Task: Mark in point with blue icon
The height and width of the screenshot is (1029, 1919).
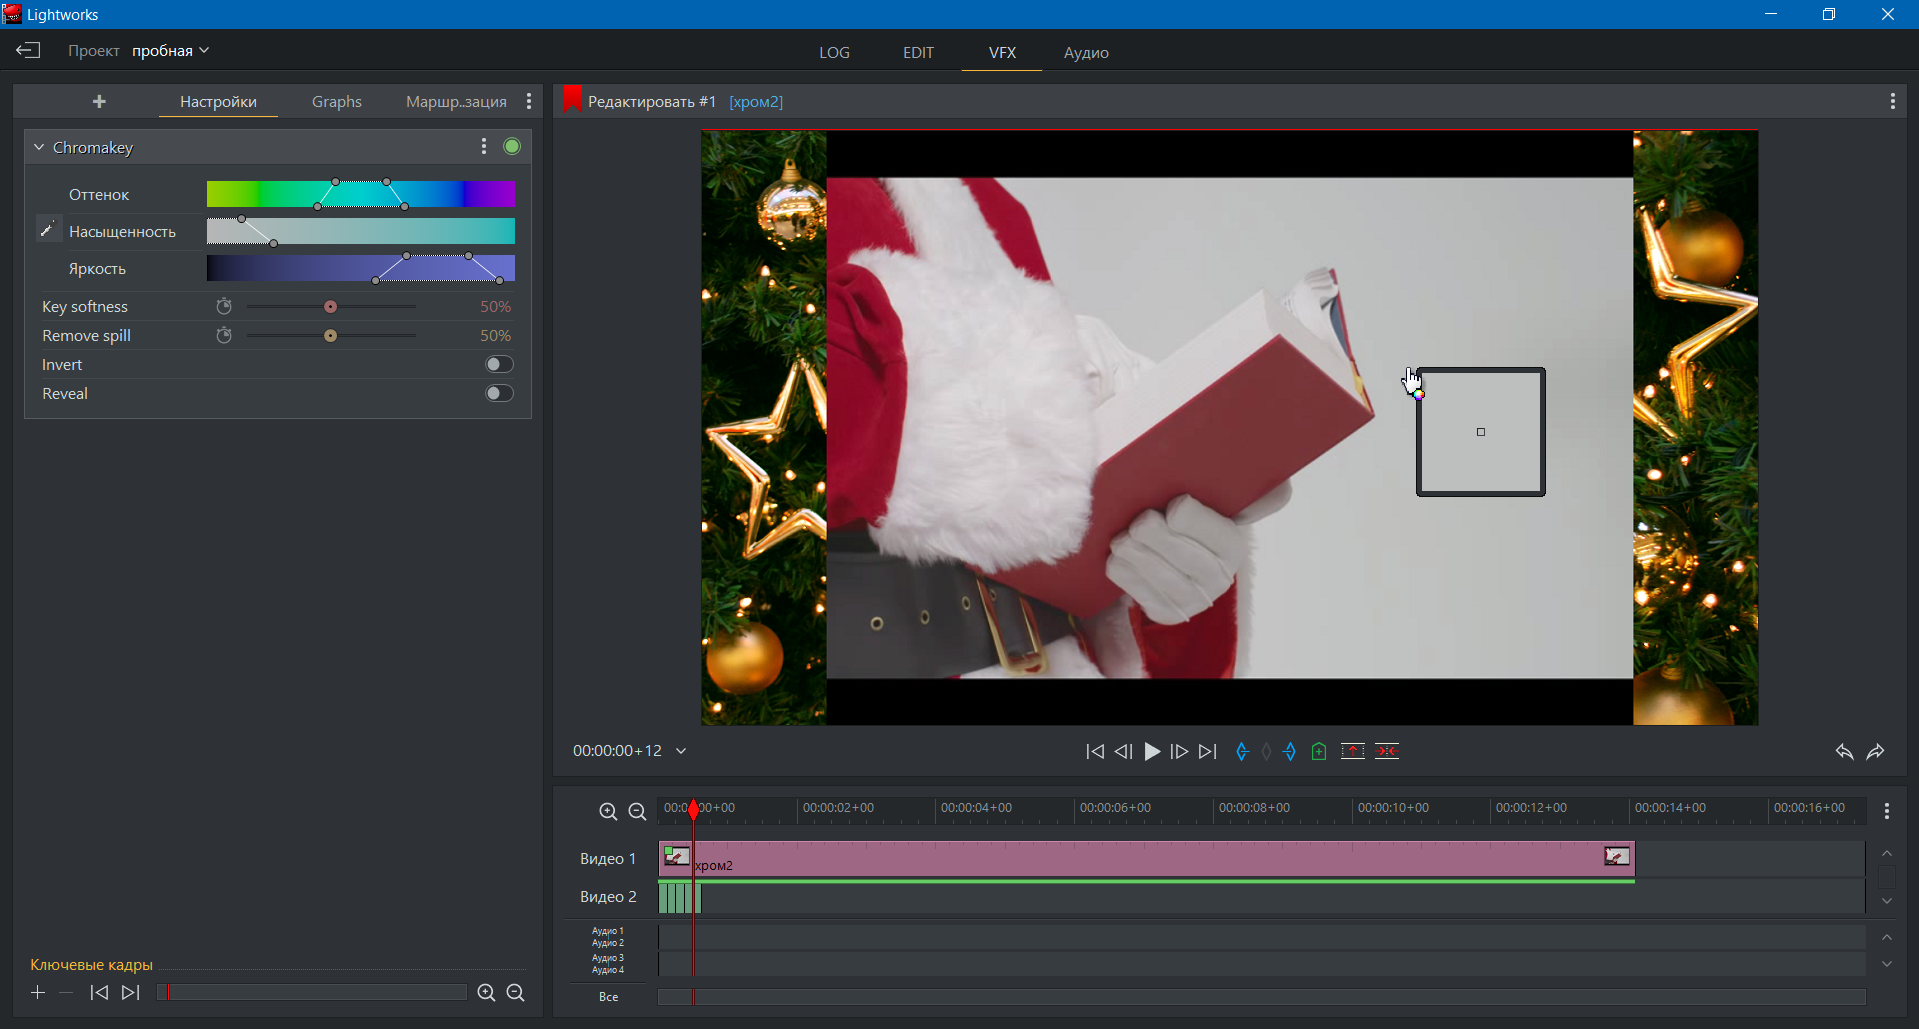Action: (x=1242, y=751)
